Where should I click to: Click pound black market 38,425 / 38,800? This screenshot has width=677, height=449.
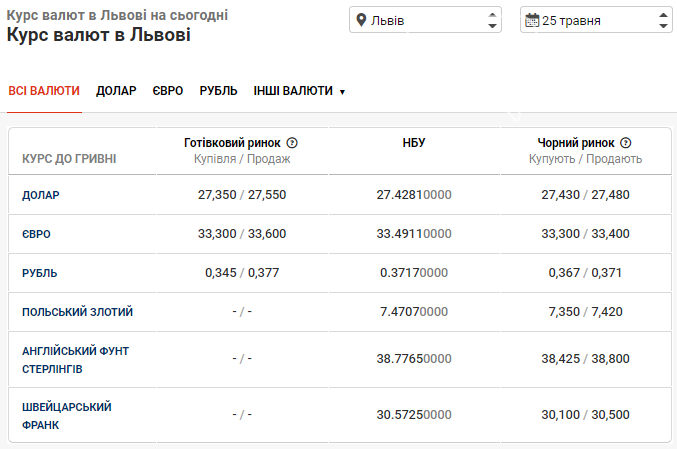(585, 358)
